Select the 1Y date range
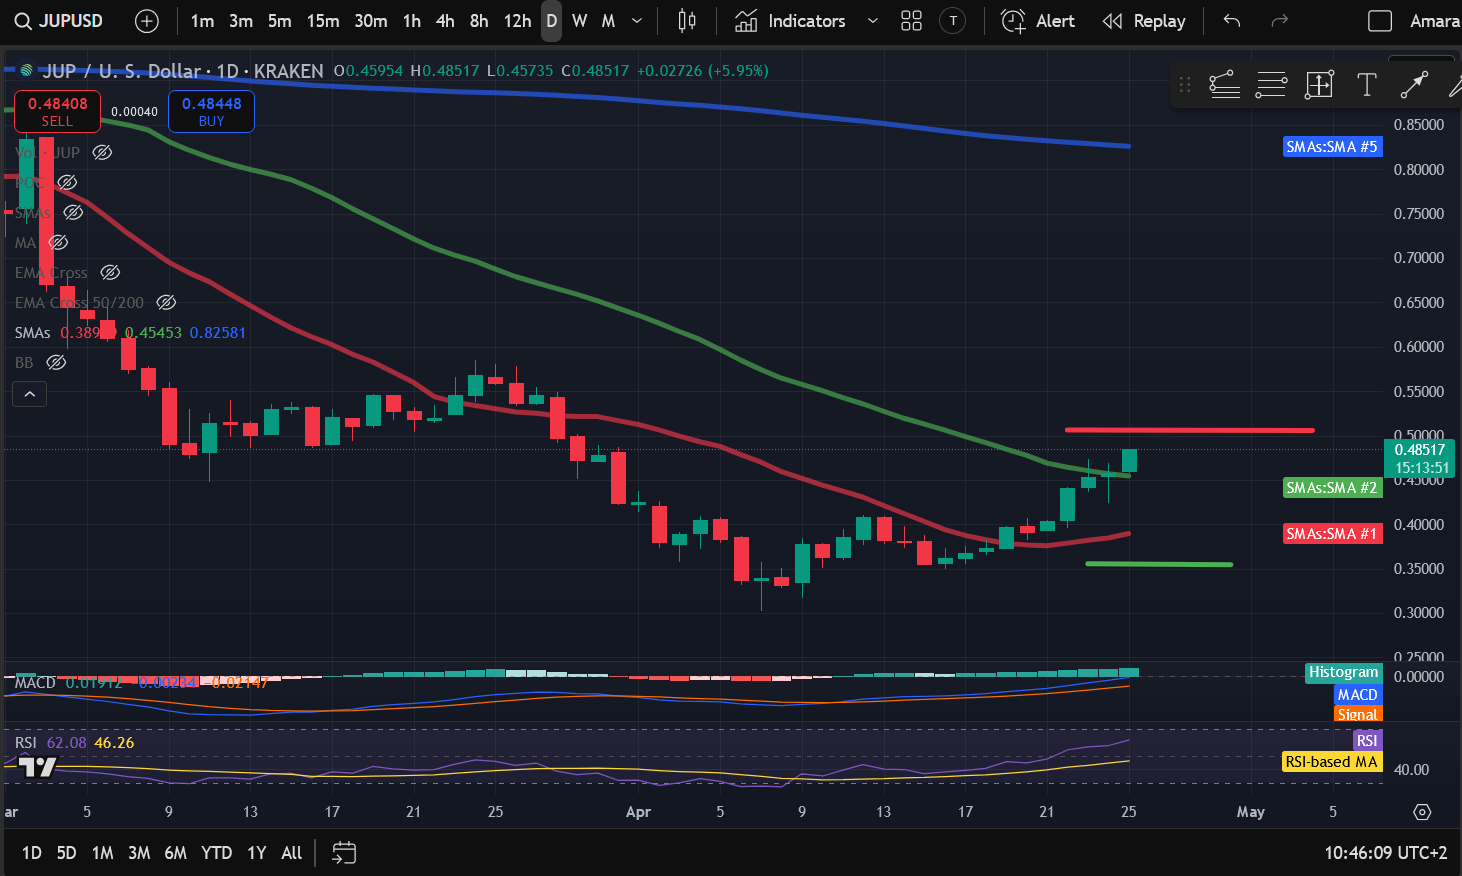 [x=257, y=853]
